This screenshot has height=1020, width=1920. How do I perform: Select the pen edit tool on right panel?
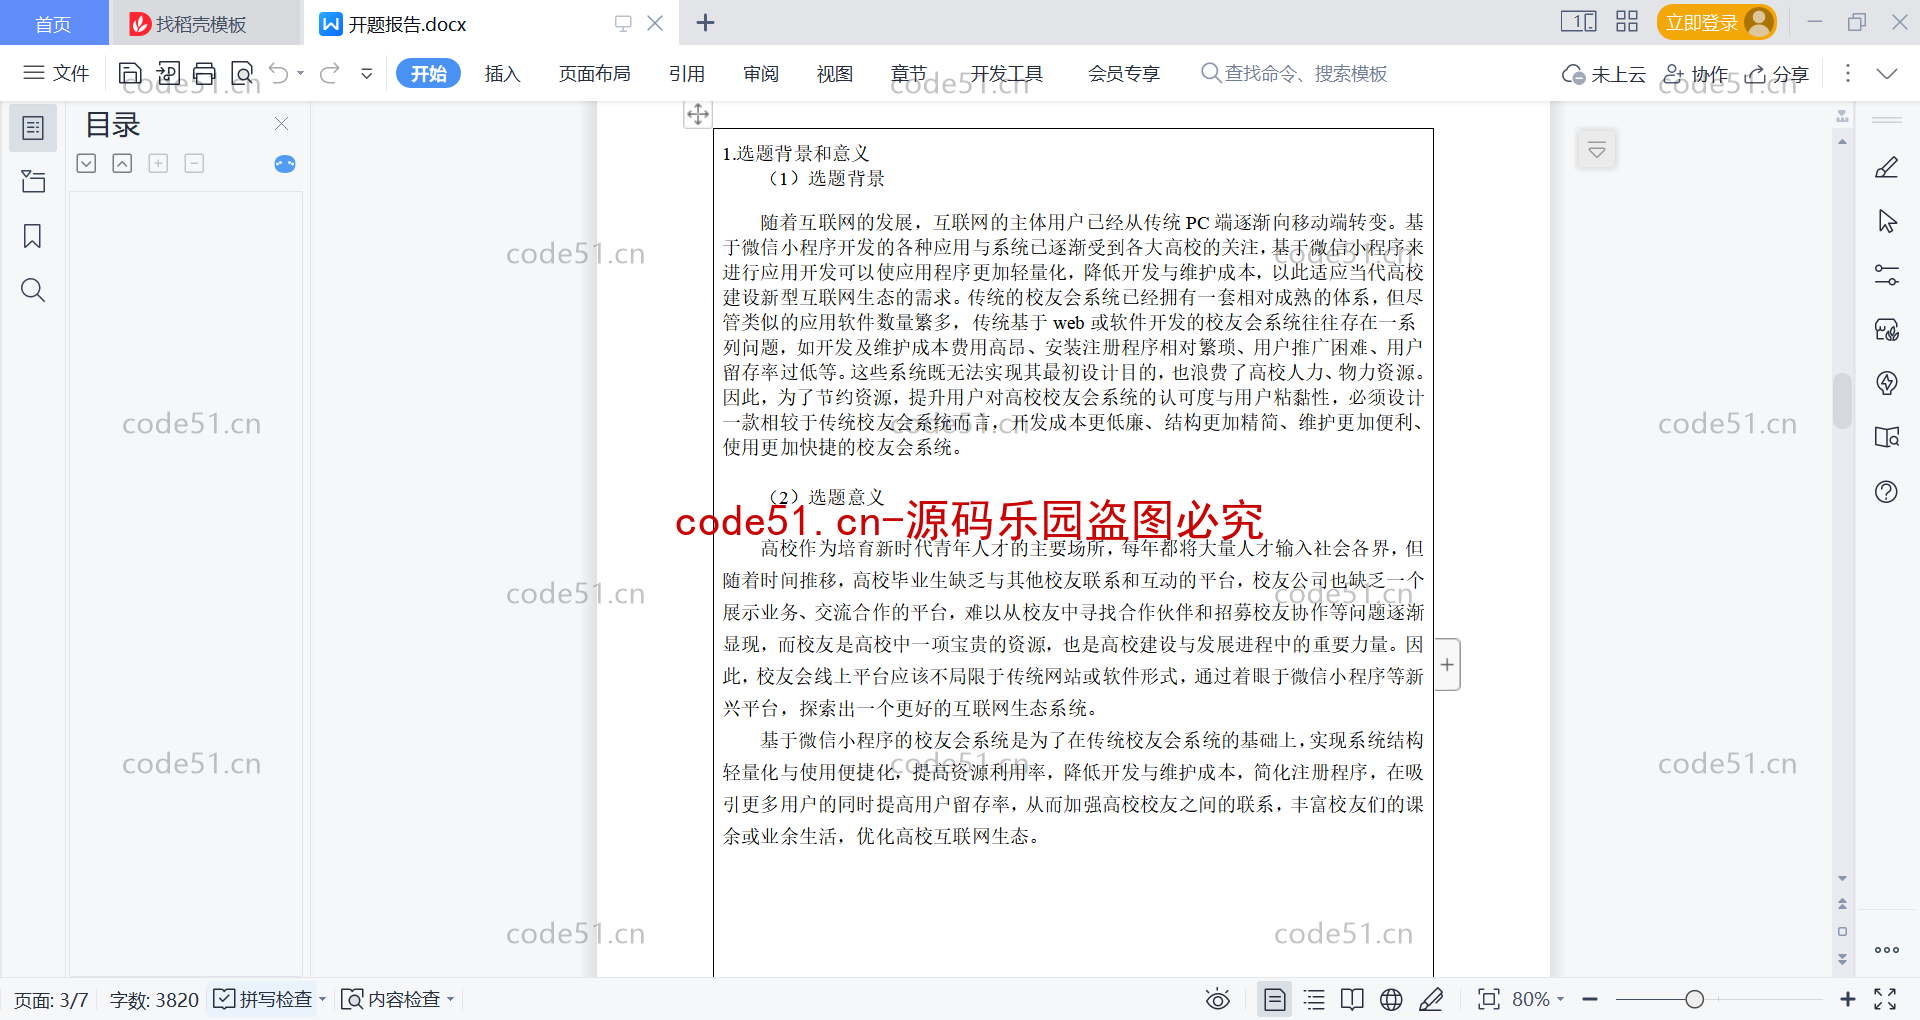[1887, 167]
